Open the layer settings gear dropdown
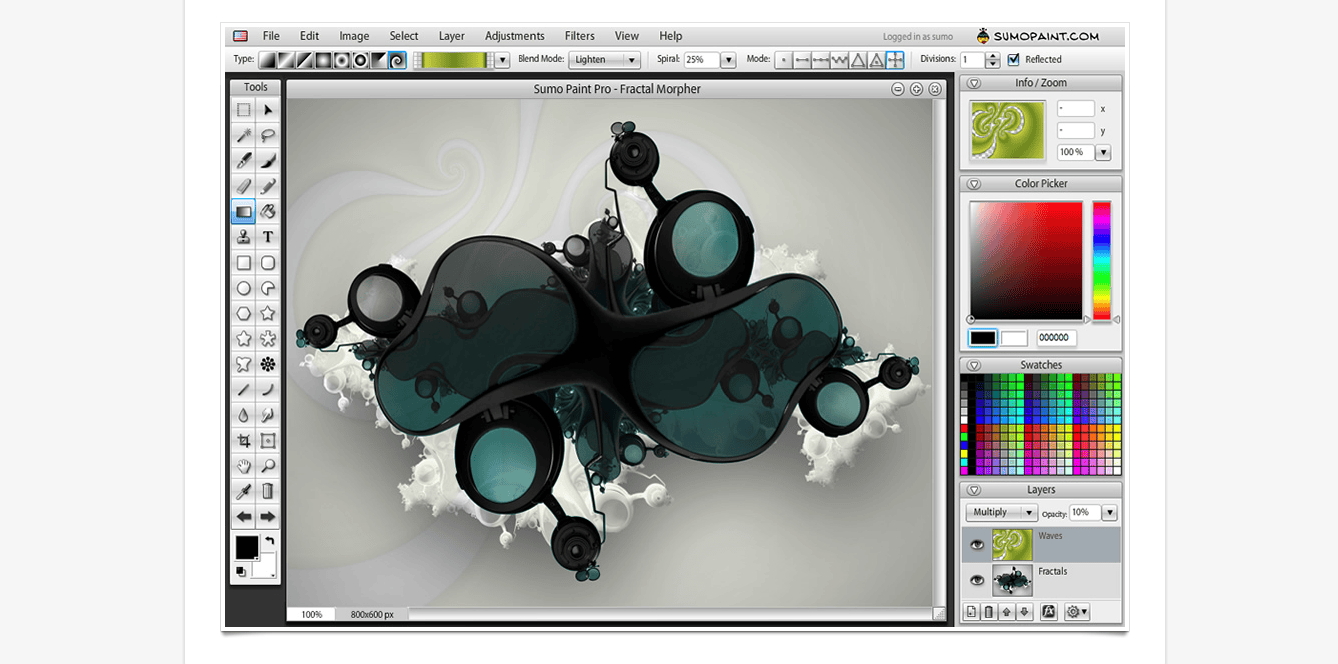This screenshot has width=1338, height=664. (x=1077, y=612)
